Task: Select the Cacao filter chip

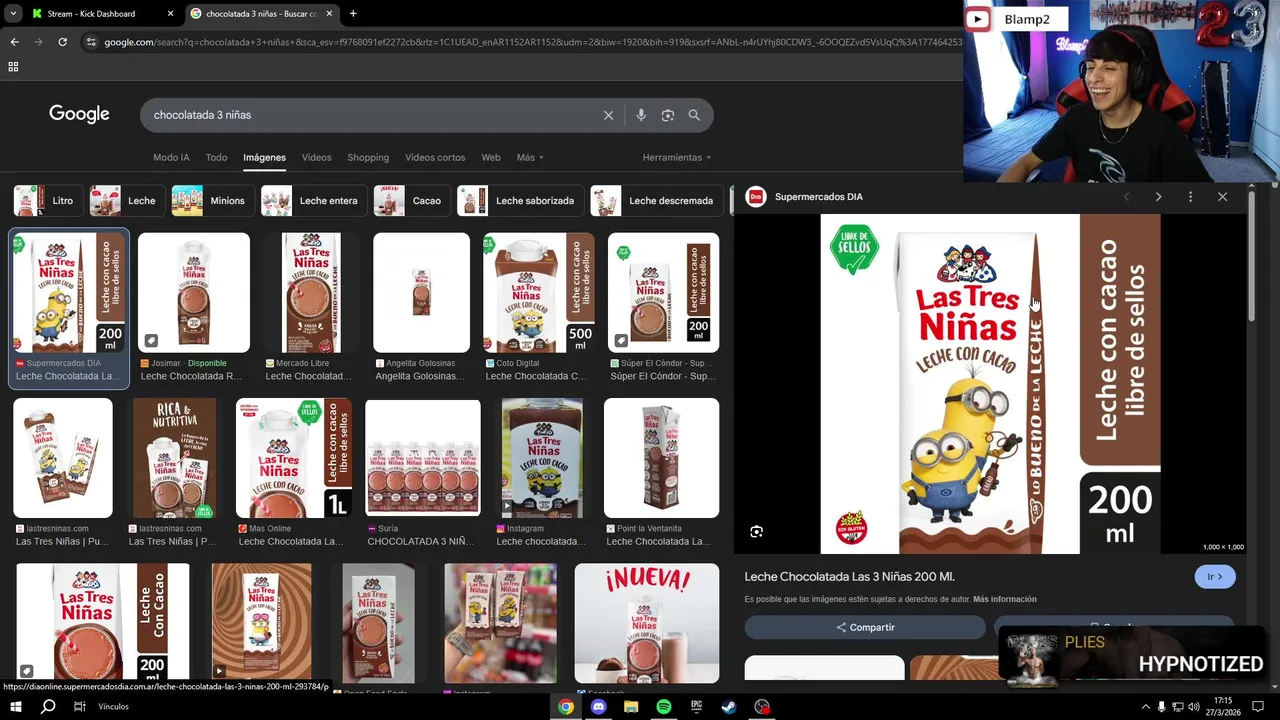Action: tap(411, 201)
